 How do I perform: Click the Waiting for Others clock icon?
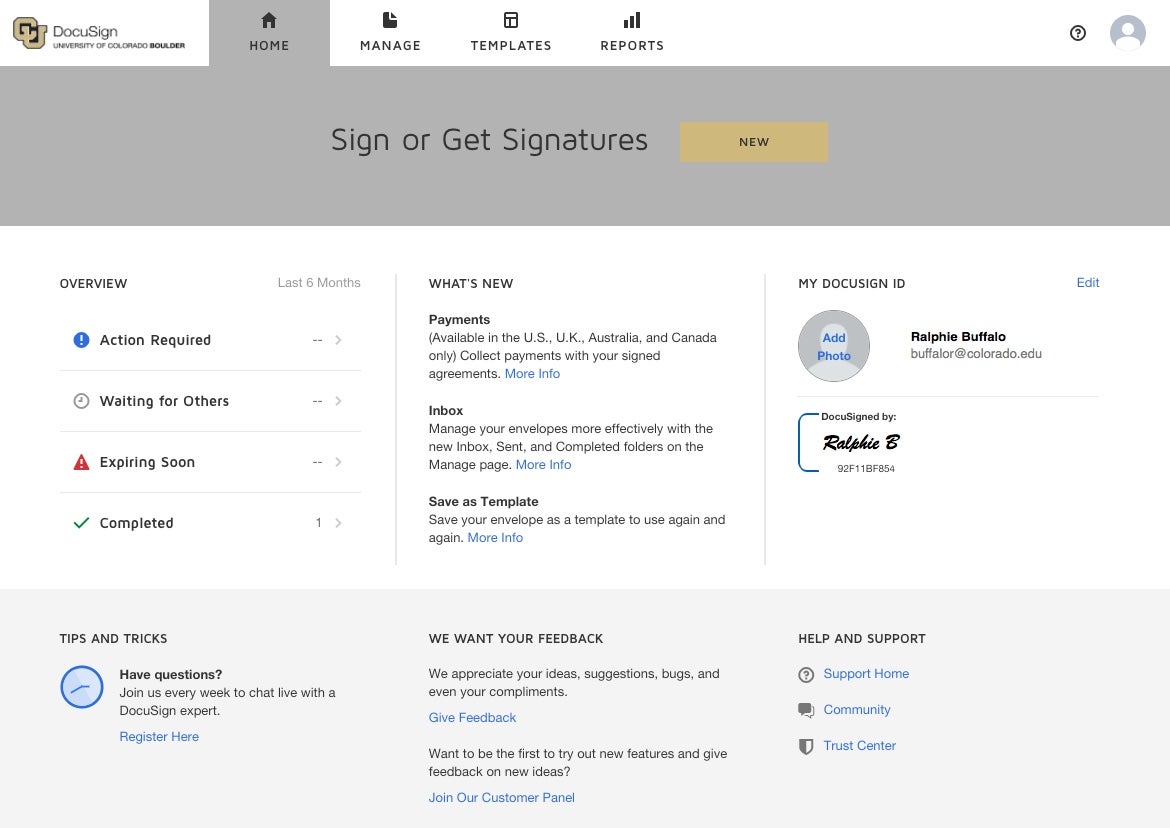(82, 401)
